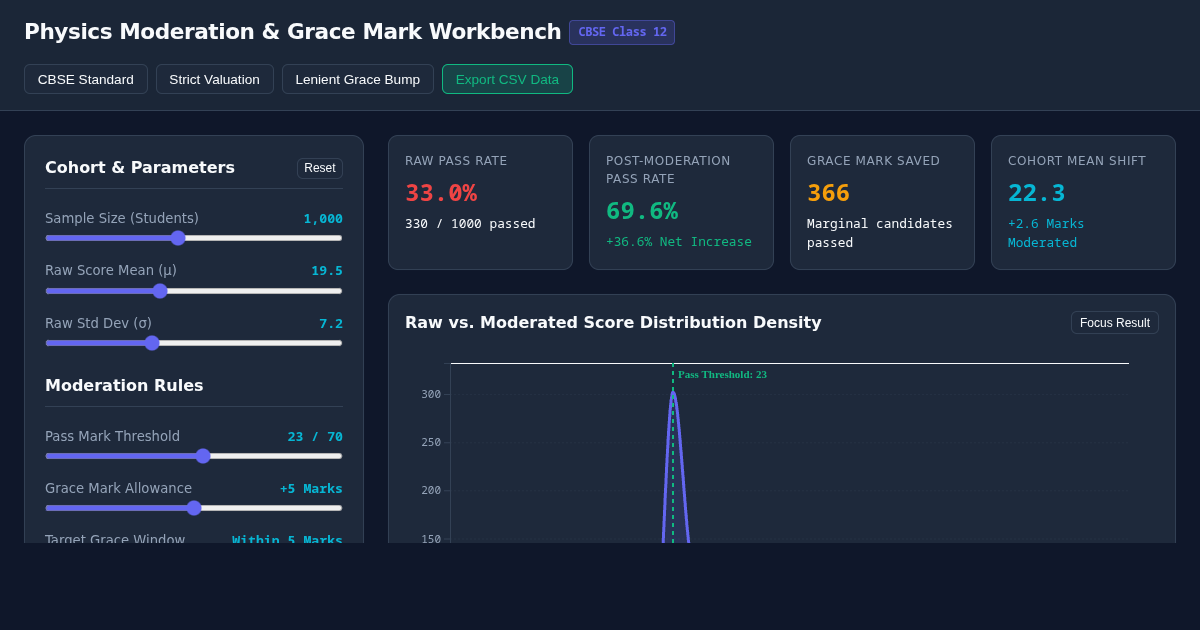Click '+36.6% Net Increase' text
Screen dimensions: 1200x630
(679, 241)
